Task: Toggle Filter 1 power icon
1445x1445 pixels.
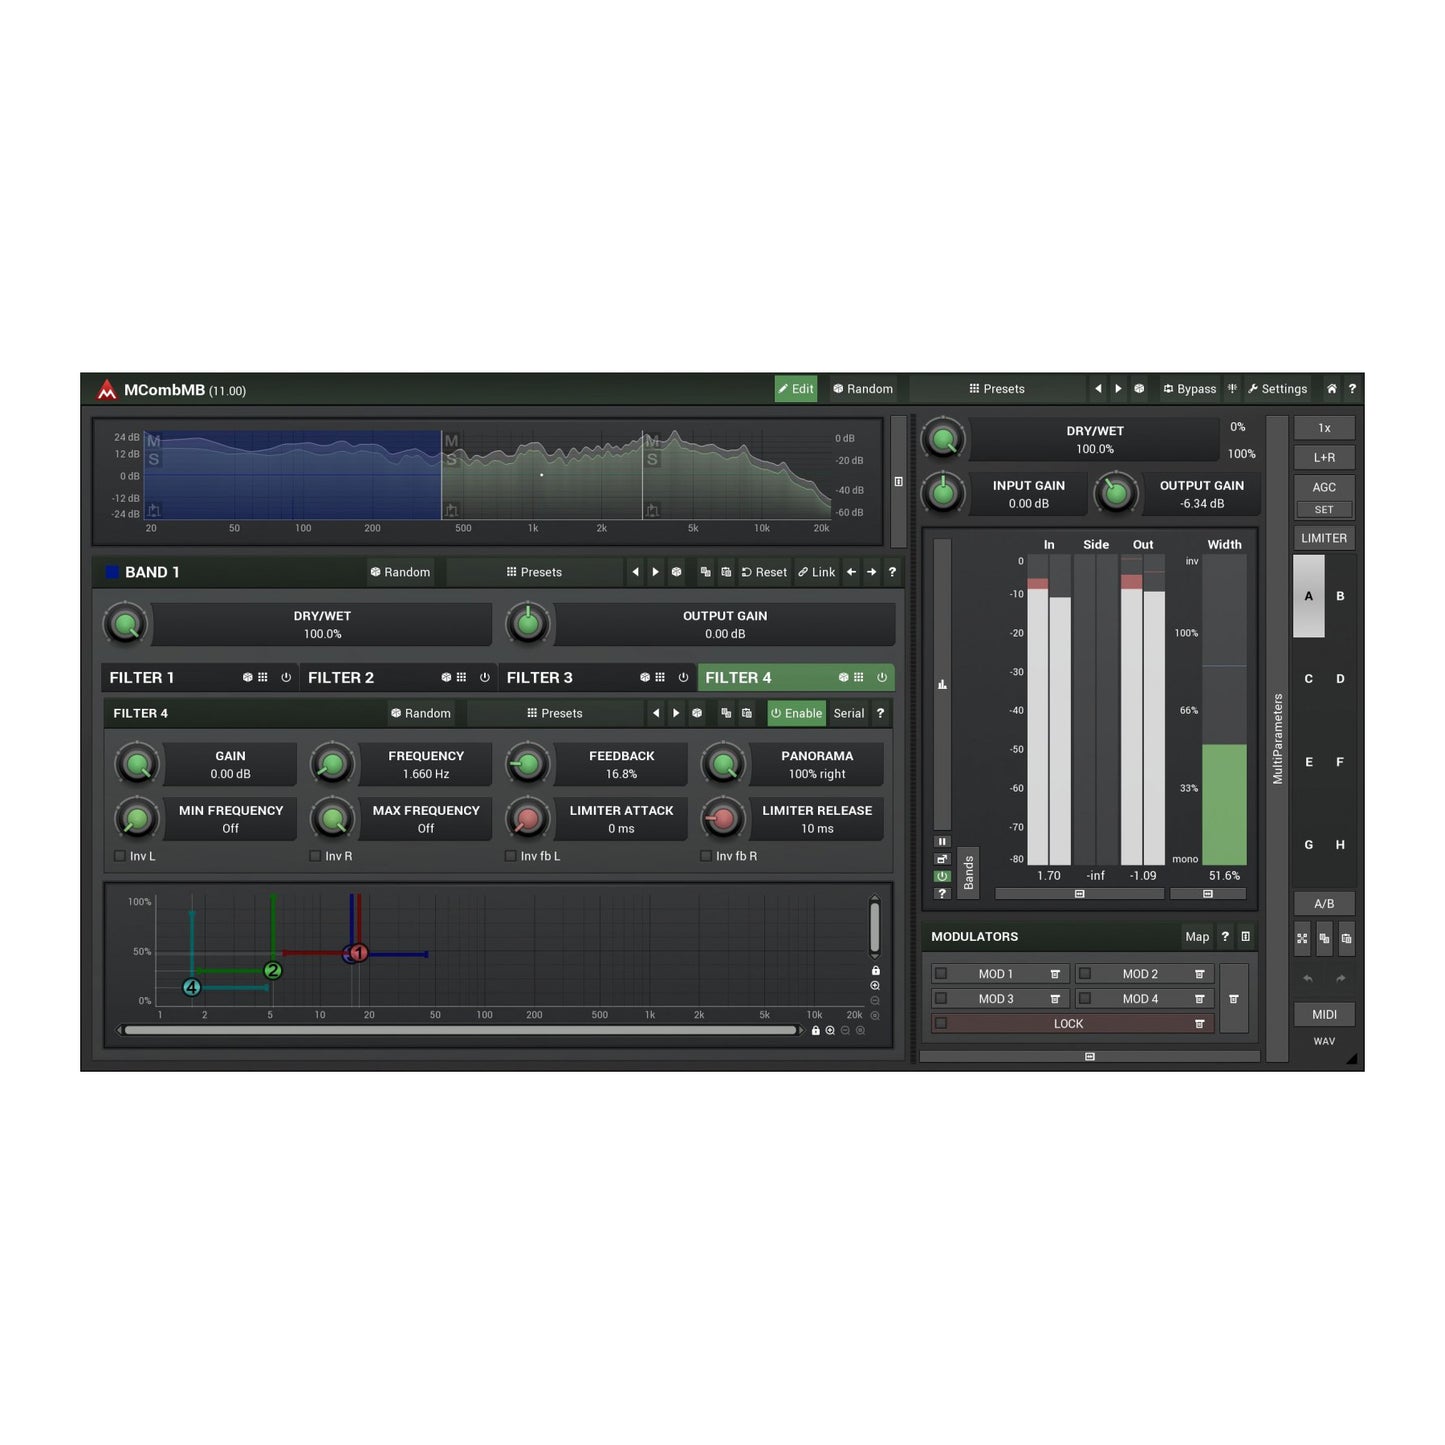Action: coord(286,678)
